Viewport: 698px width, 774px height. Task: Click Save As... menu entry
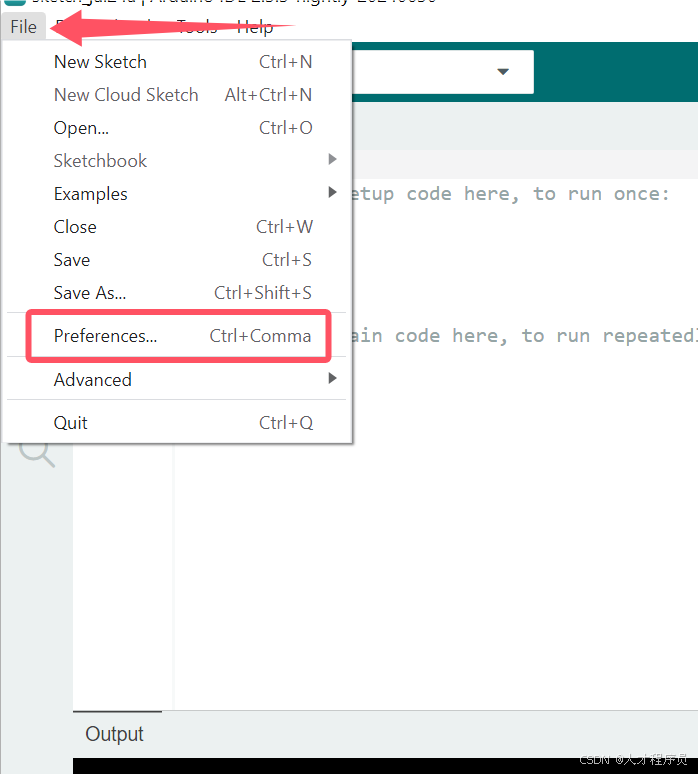pos(177,293)
